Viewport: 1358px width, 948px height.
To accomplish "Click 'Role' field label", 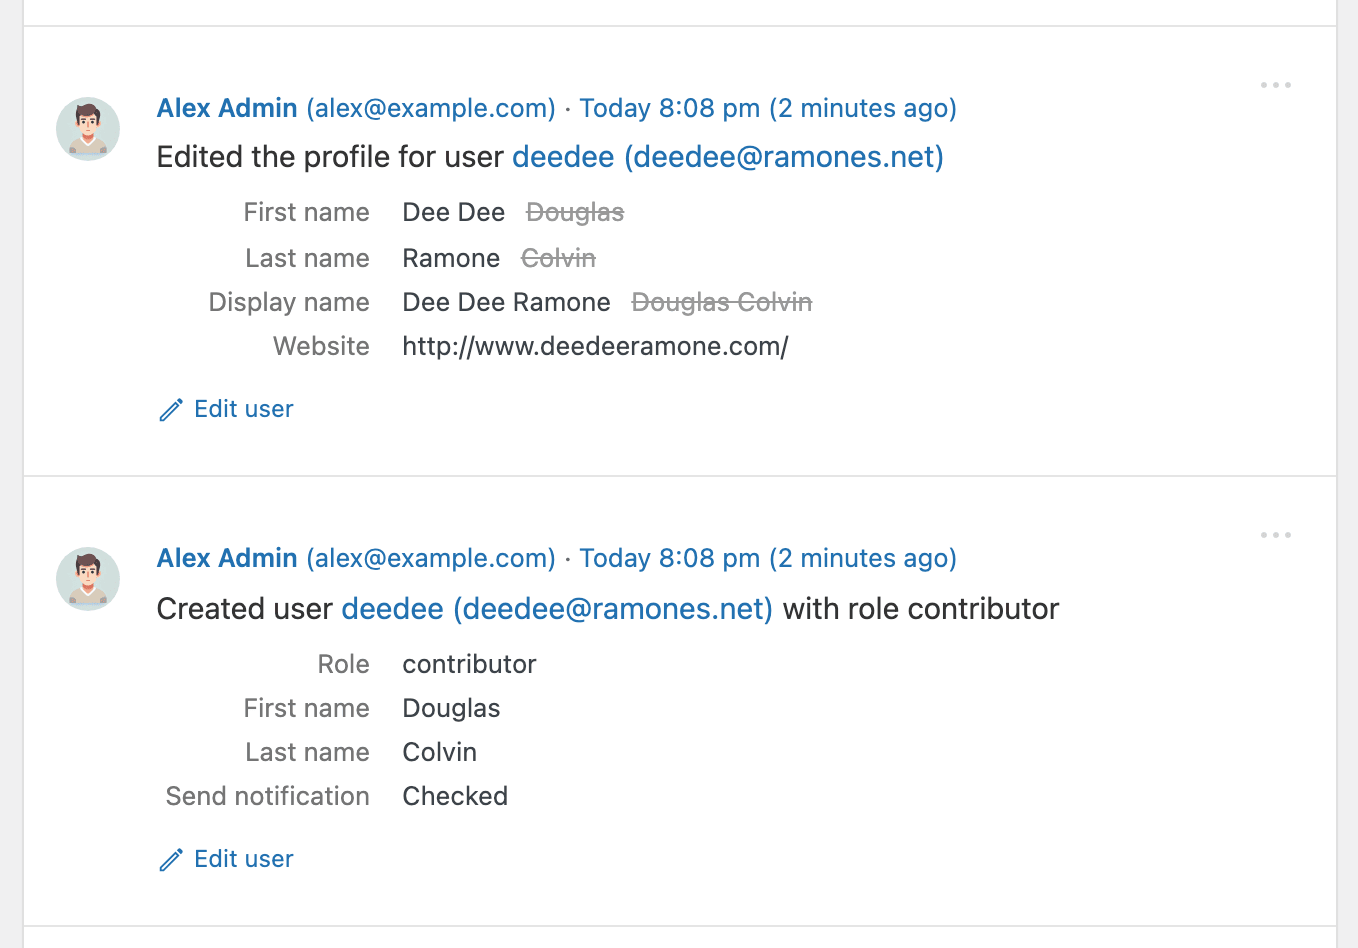I will click(344, 664).
